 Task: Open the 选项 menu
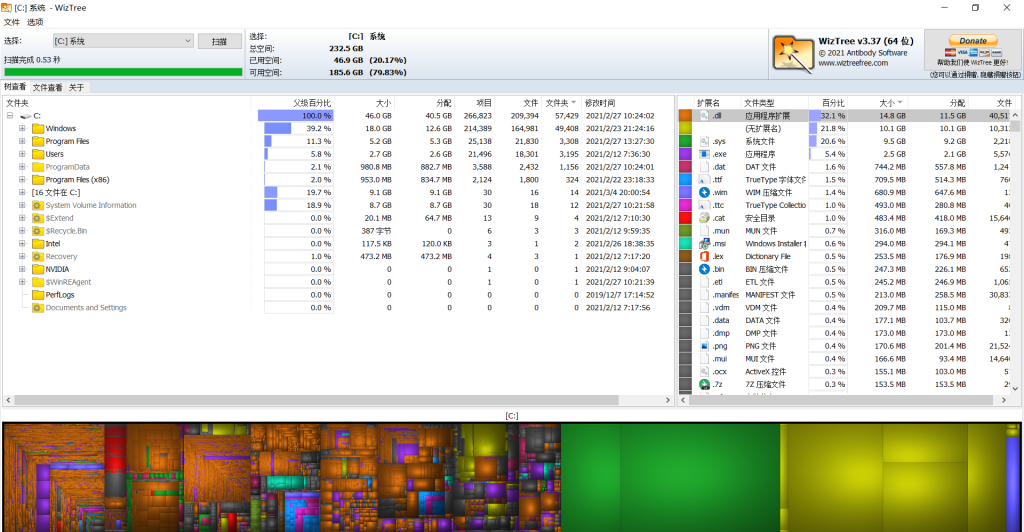click(35, 22)
